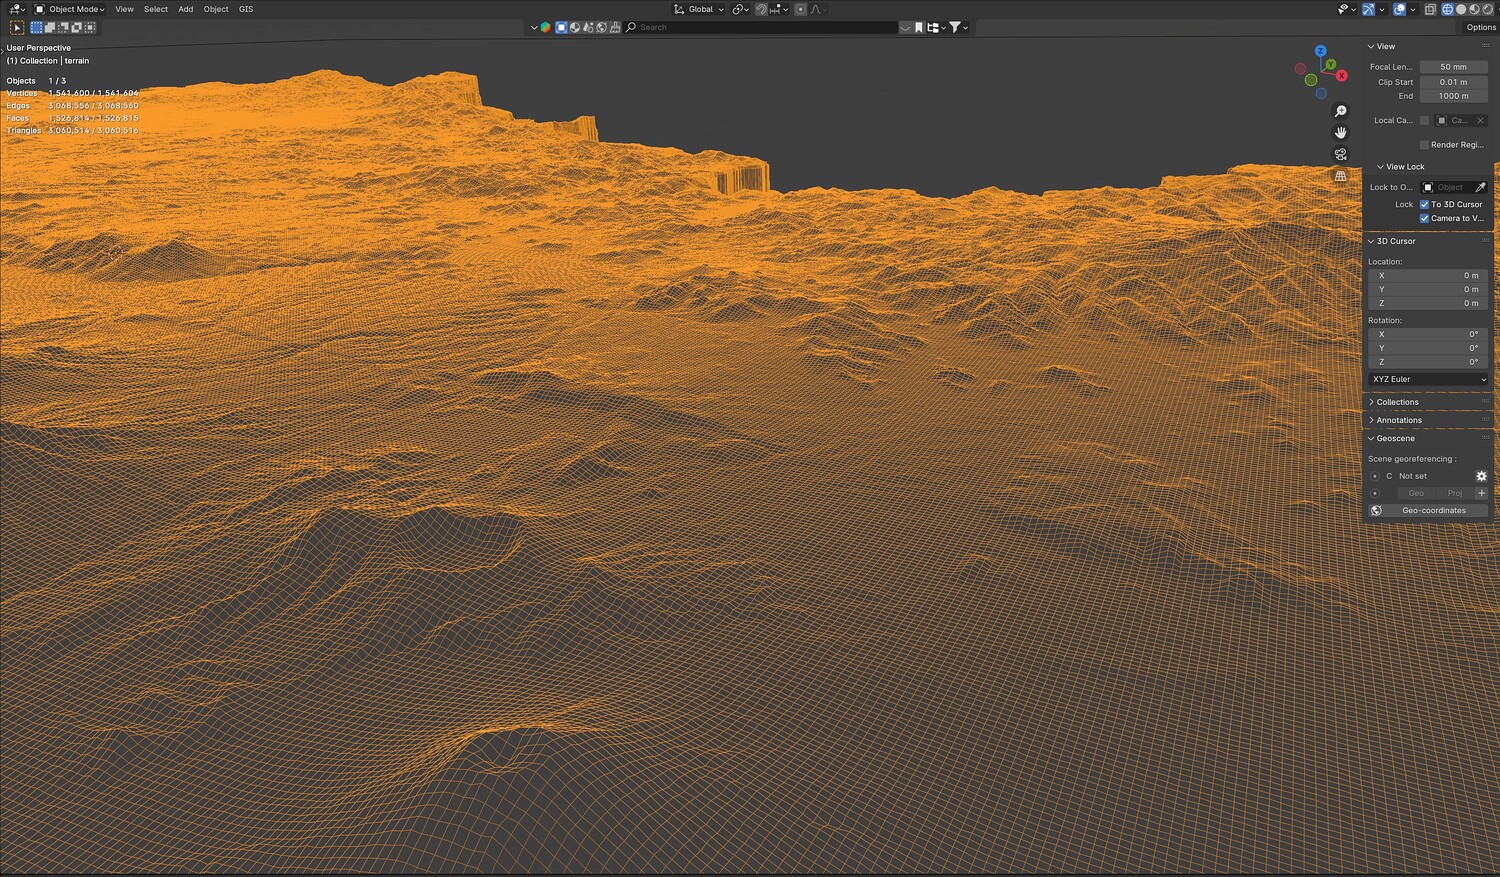Click the clip End 1000 m field
The height and width of the screenshot is (877, 1500).
(x=1453, y=96)
